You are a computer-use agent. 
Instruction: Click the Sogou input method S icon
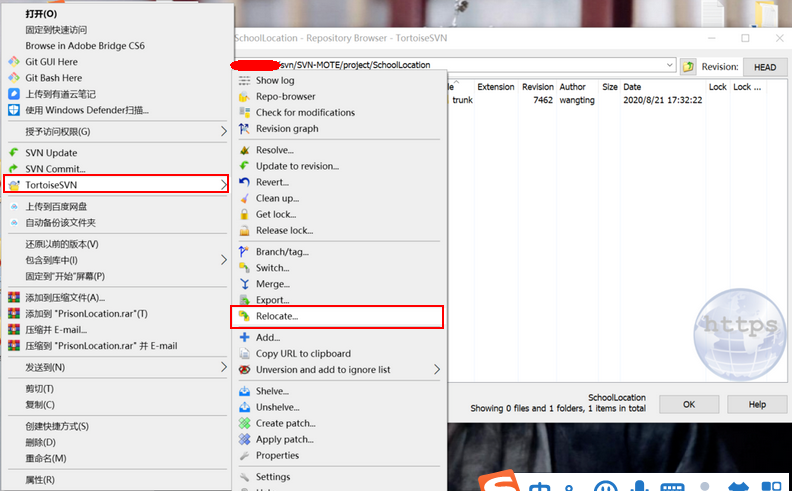point(499,481)
